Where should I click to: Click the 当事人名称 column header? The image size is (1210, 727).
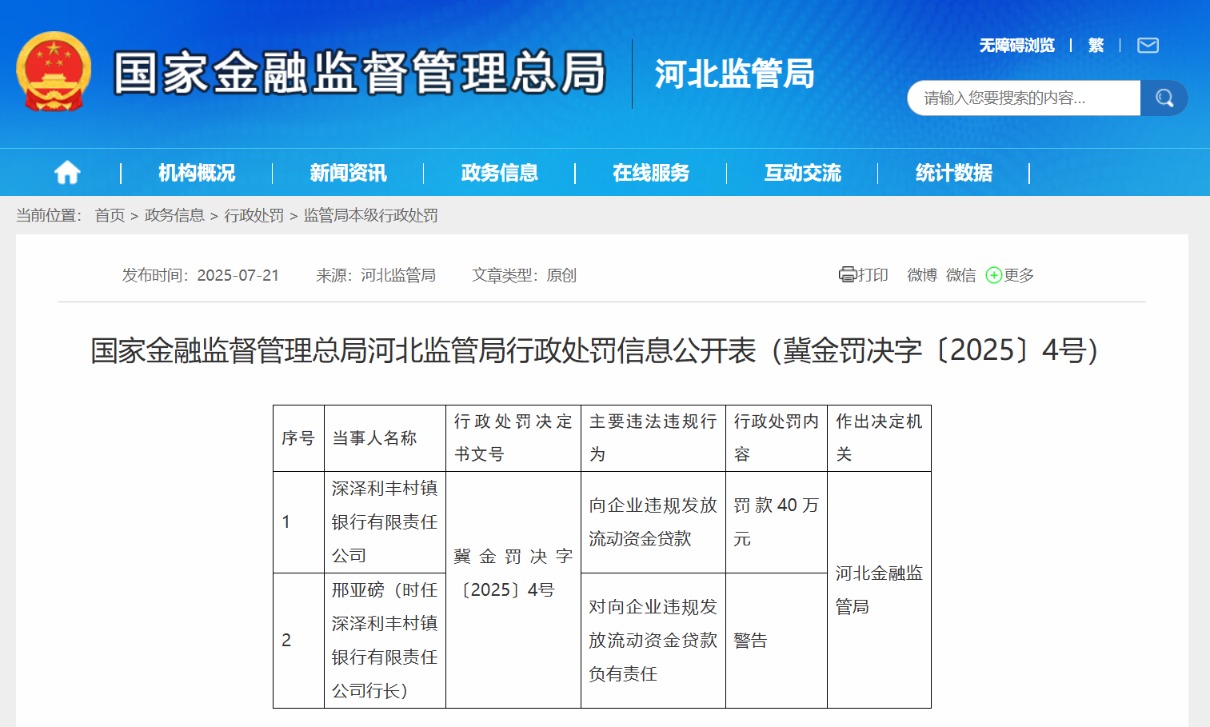click(x=384, y=438)
